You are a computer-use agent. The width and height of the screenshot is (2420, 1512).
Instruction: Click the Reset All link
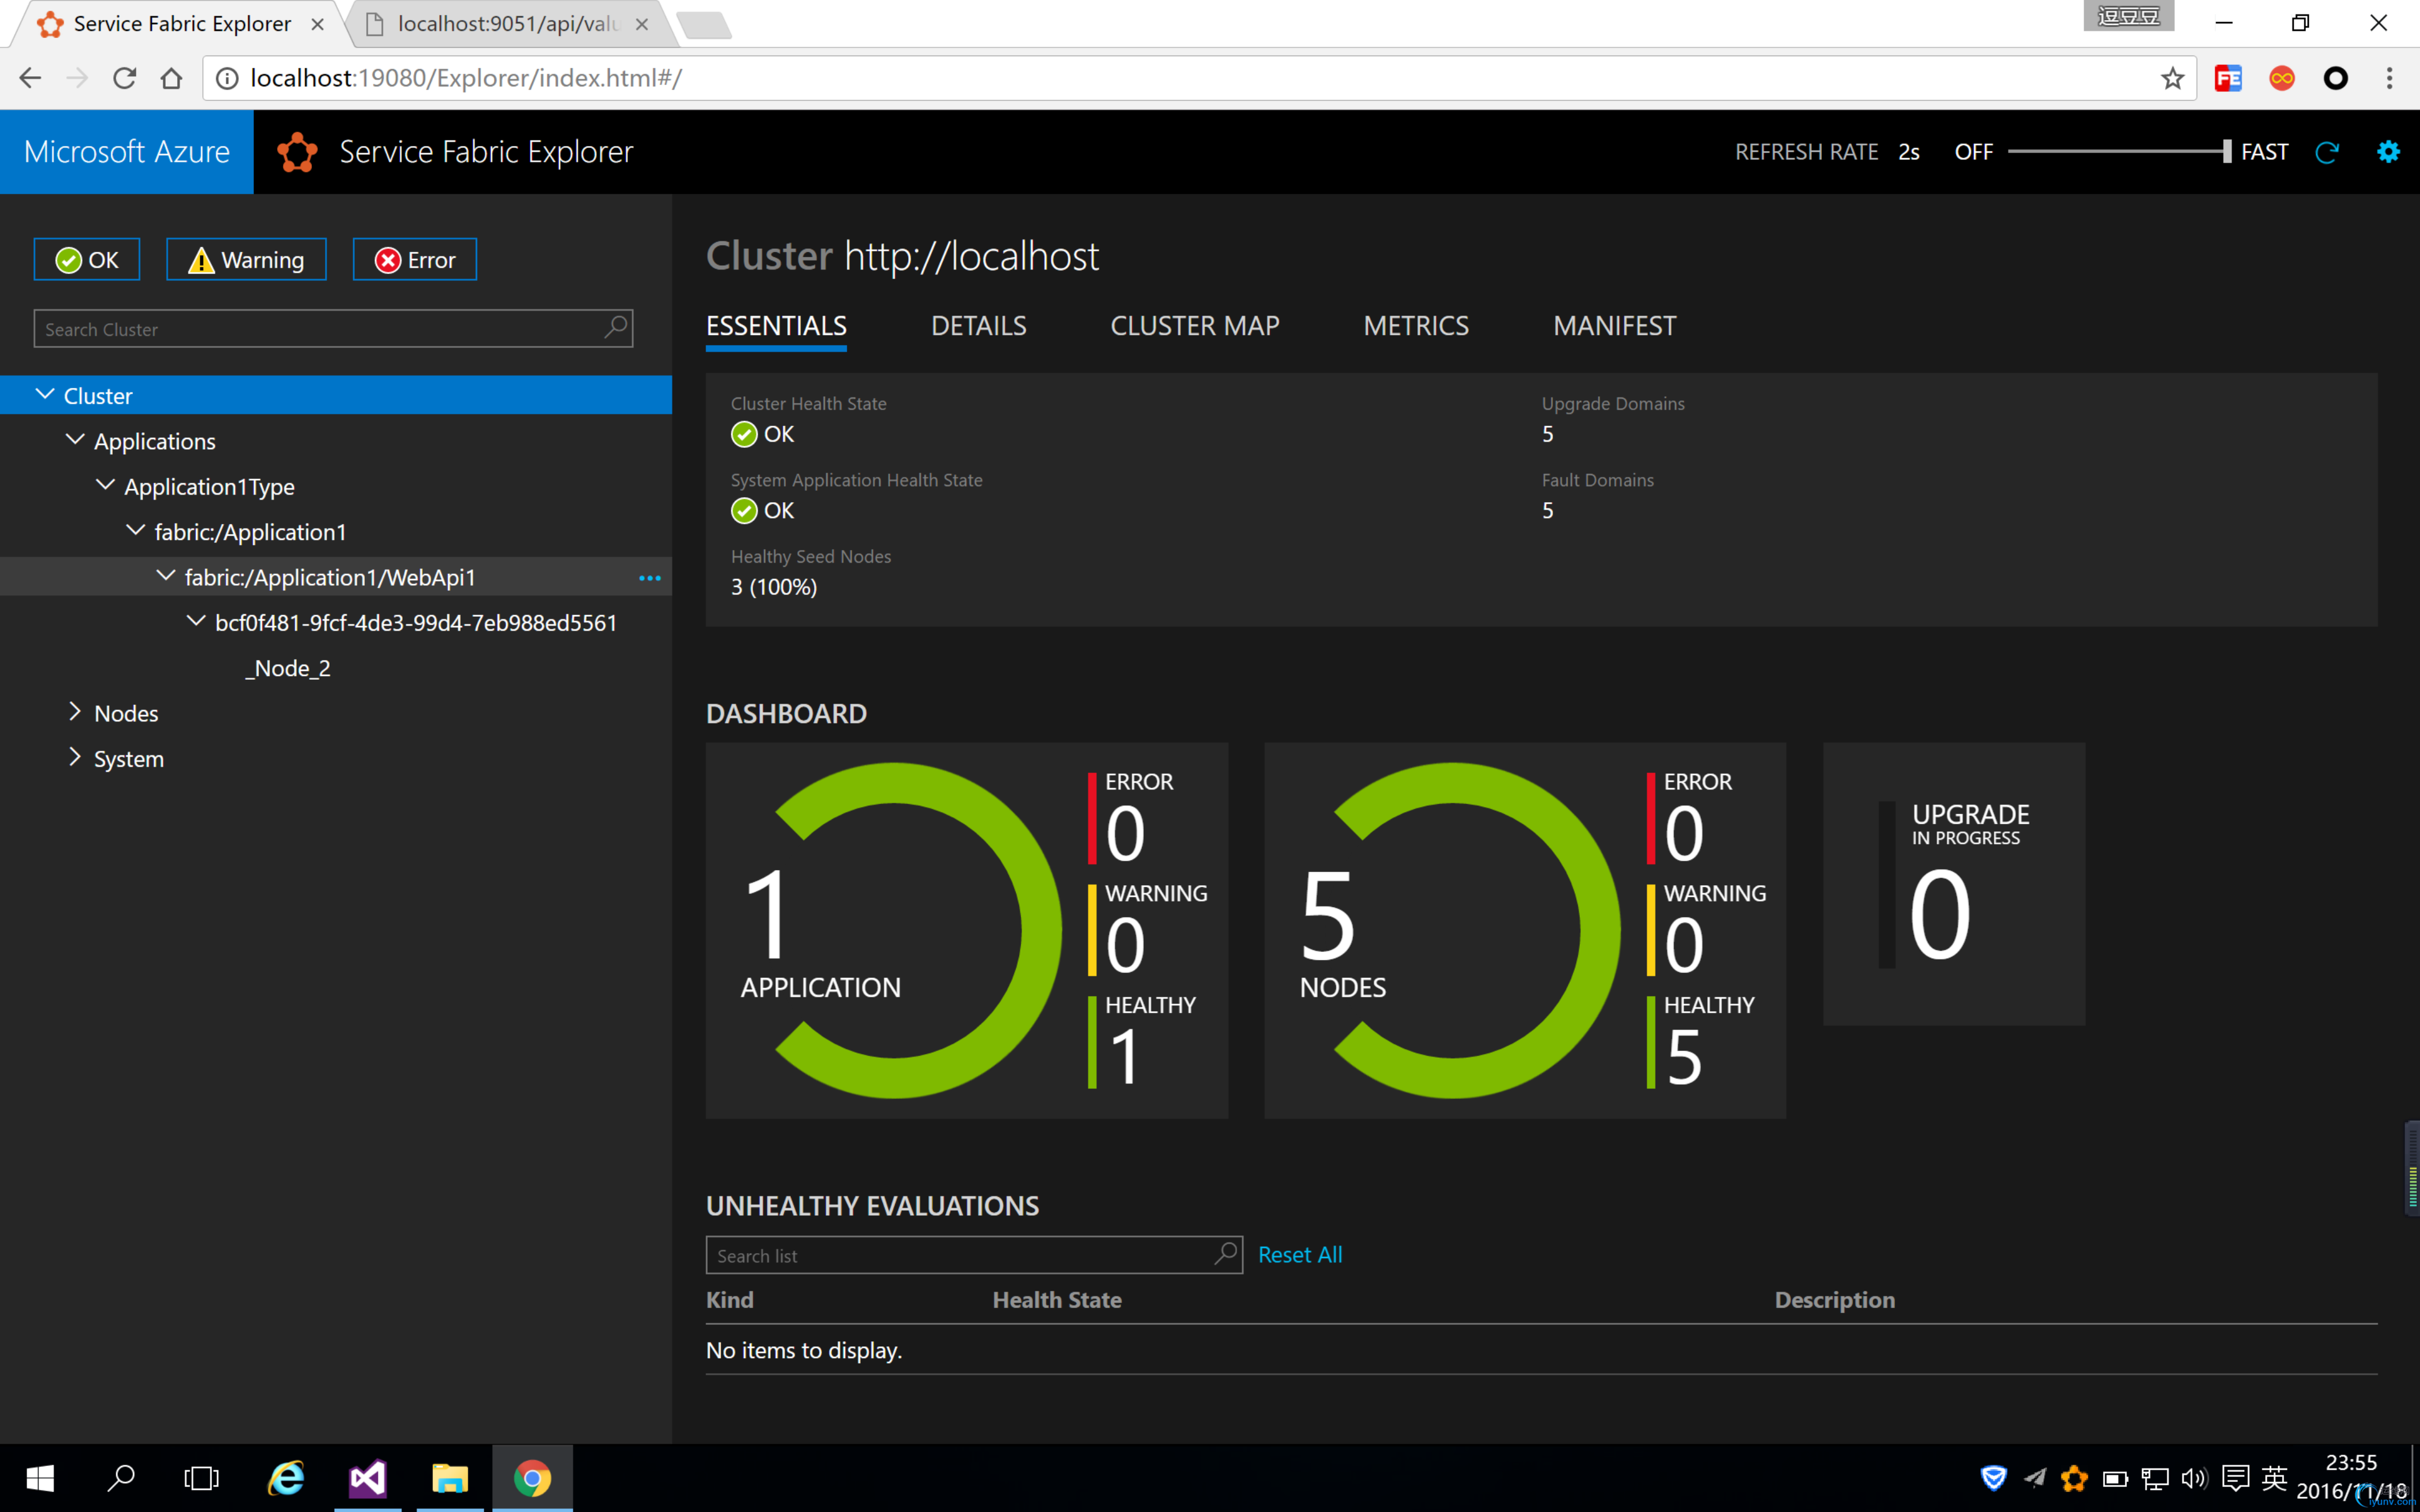(1299, 1254)
